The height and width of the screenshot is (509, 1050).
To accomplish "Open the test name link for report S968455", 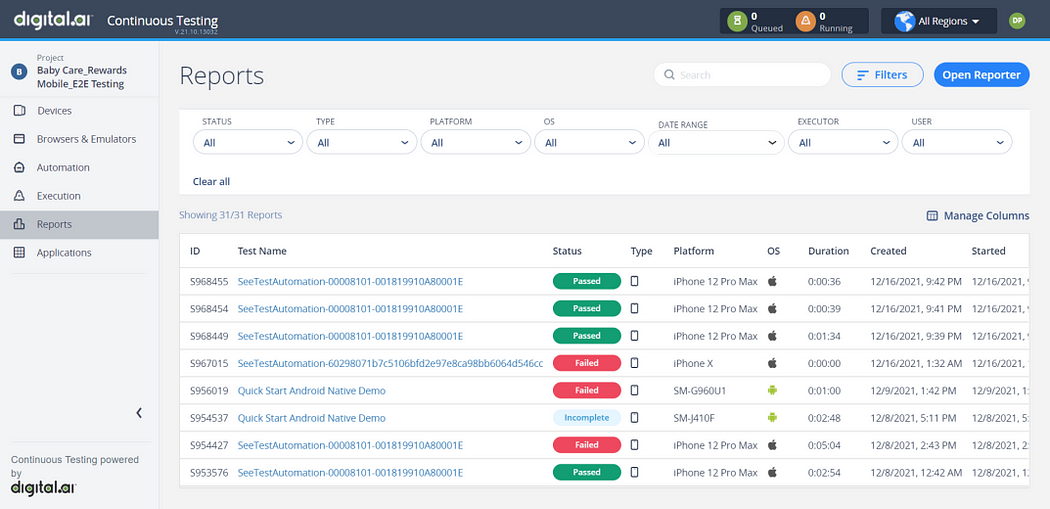I will pyautogui.click(x=350, y=281).
